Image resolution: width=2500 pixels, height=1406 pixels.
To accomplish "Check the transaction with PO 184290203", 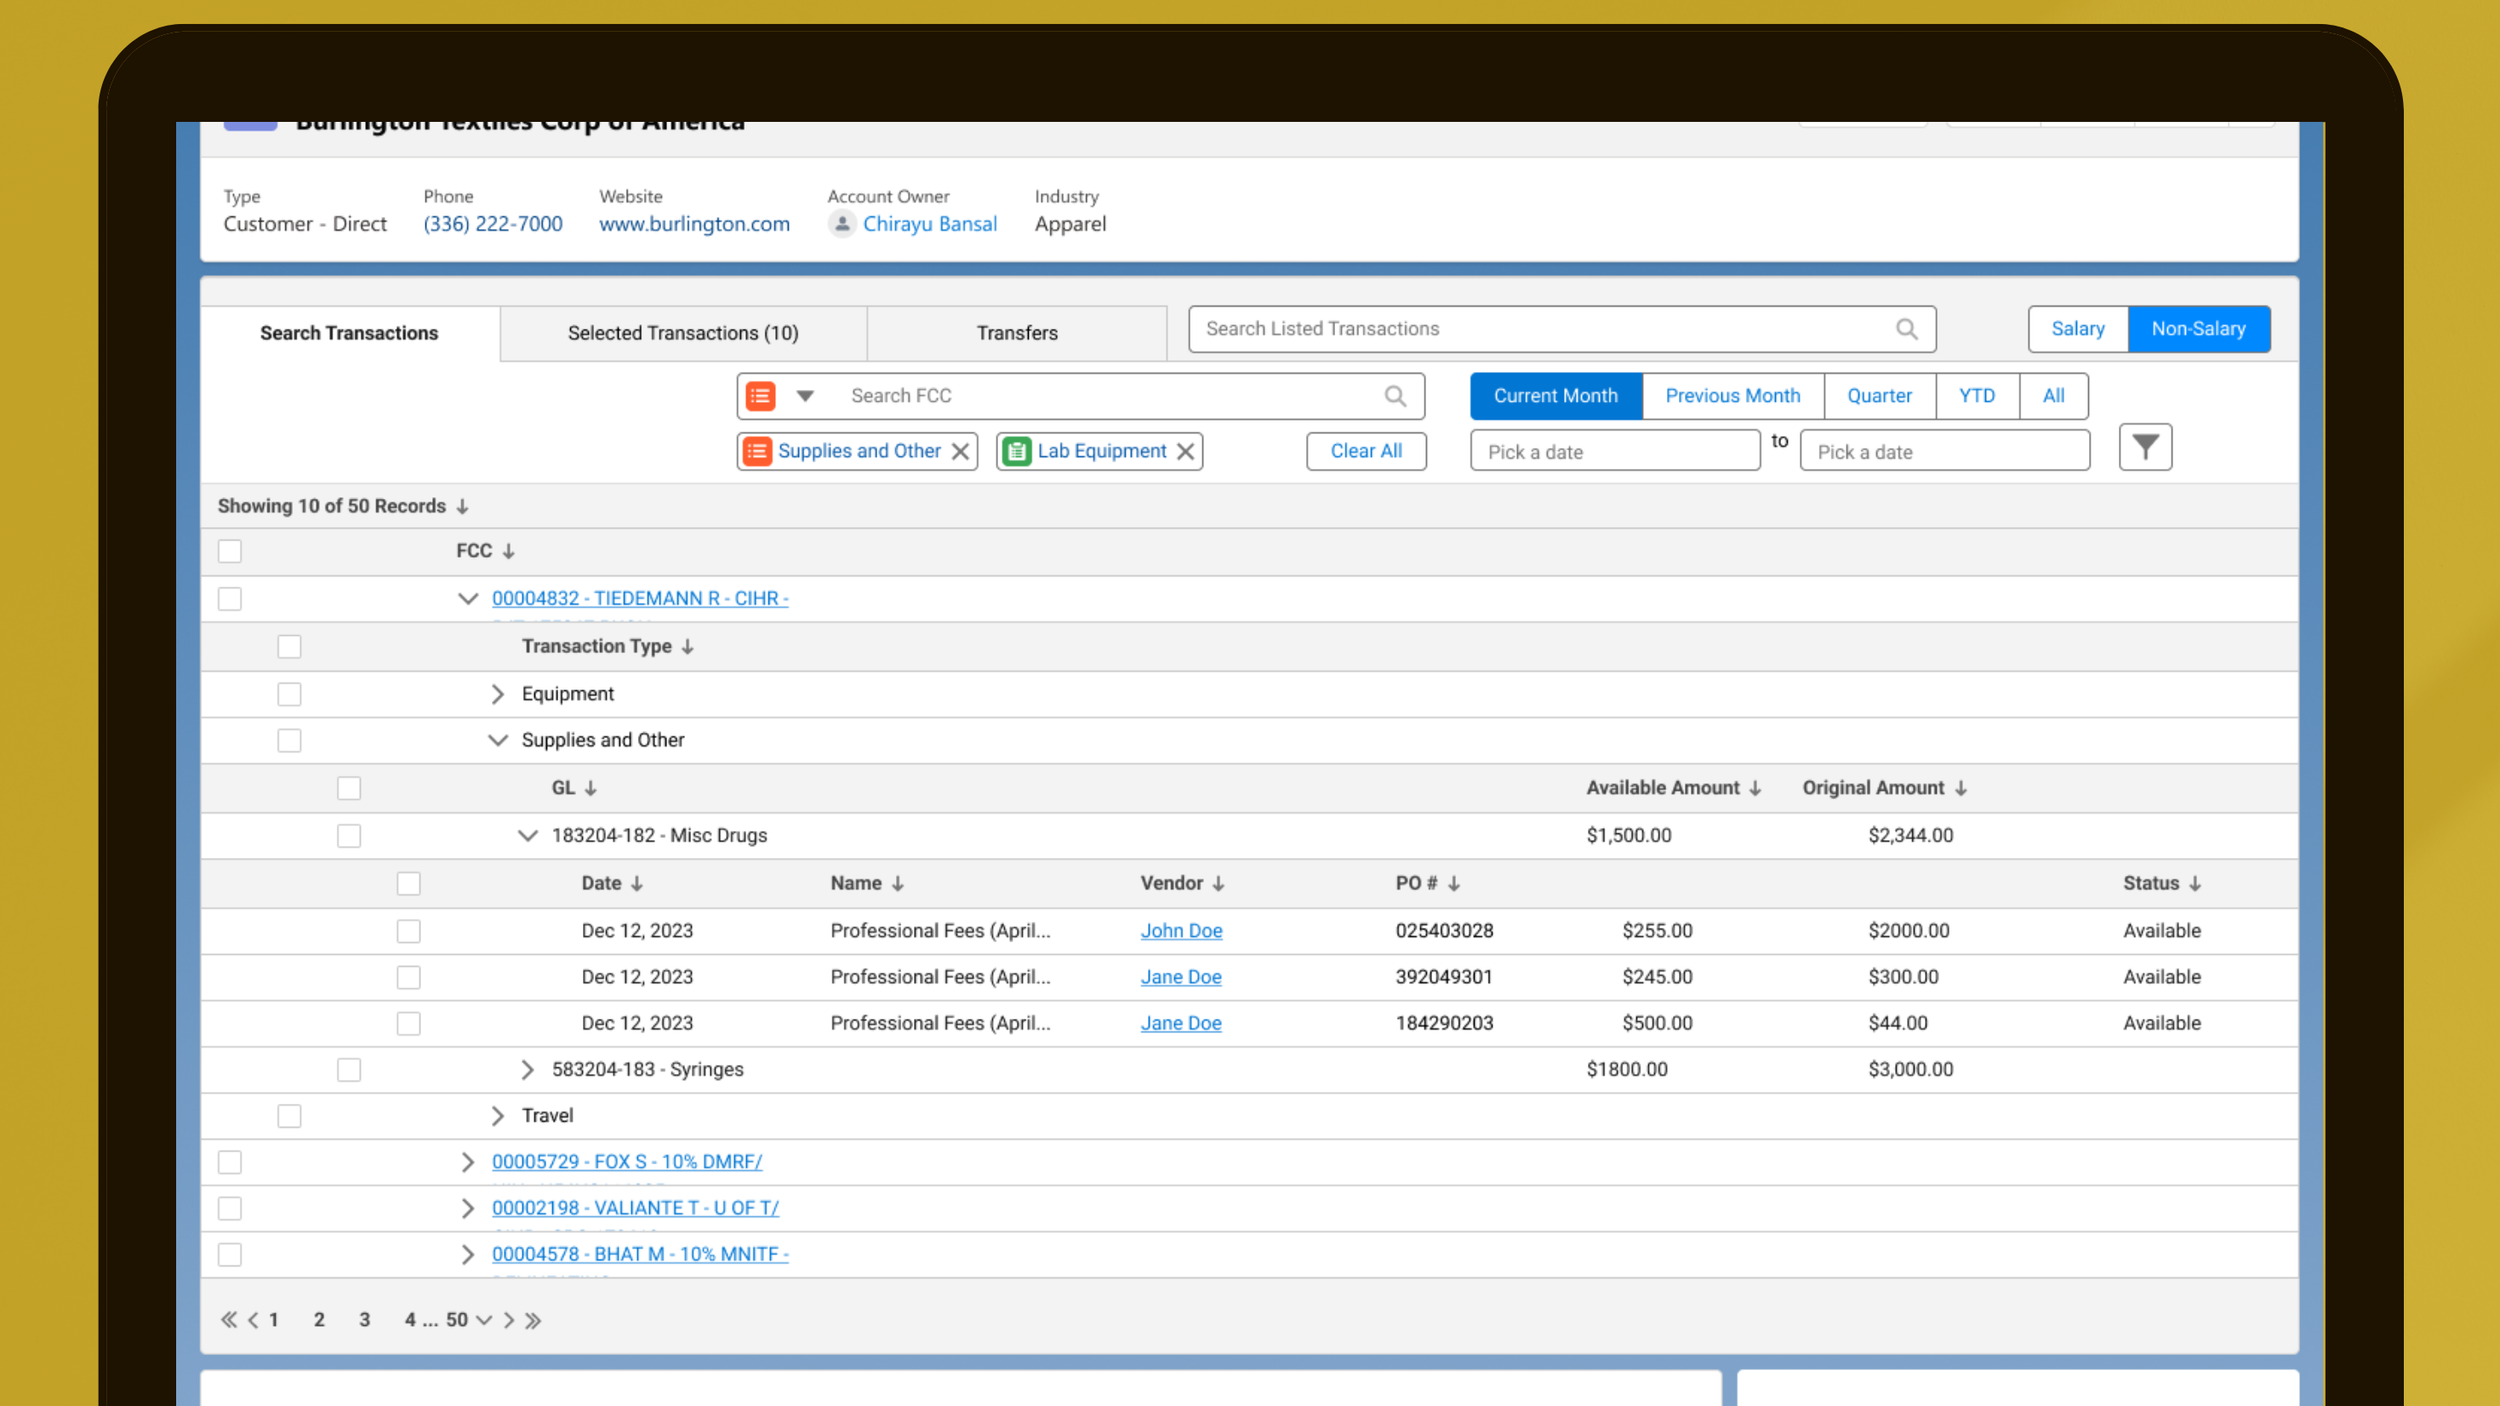I will [x=408, y=1023].
